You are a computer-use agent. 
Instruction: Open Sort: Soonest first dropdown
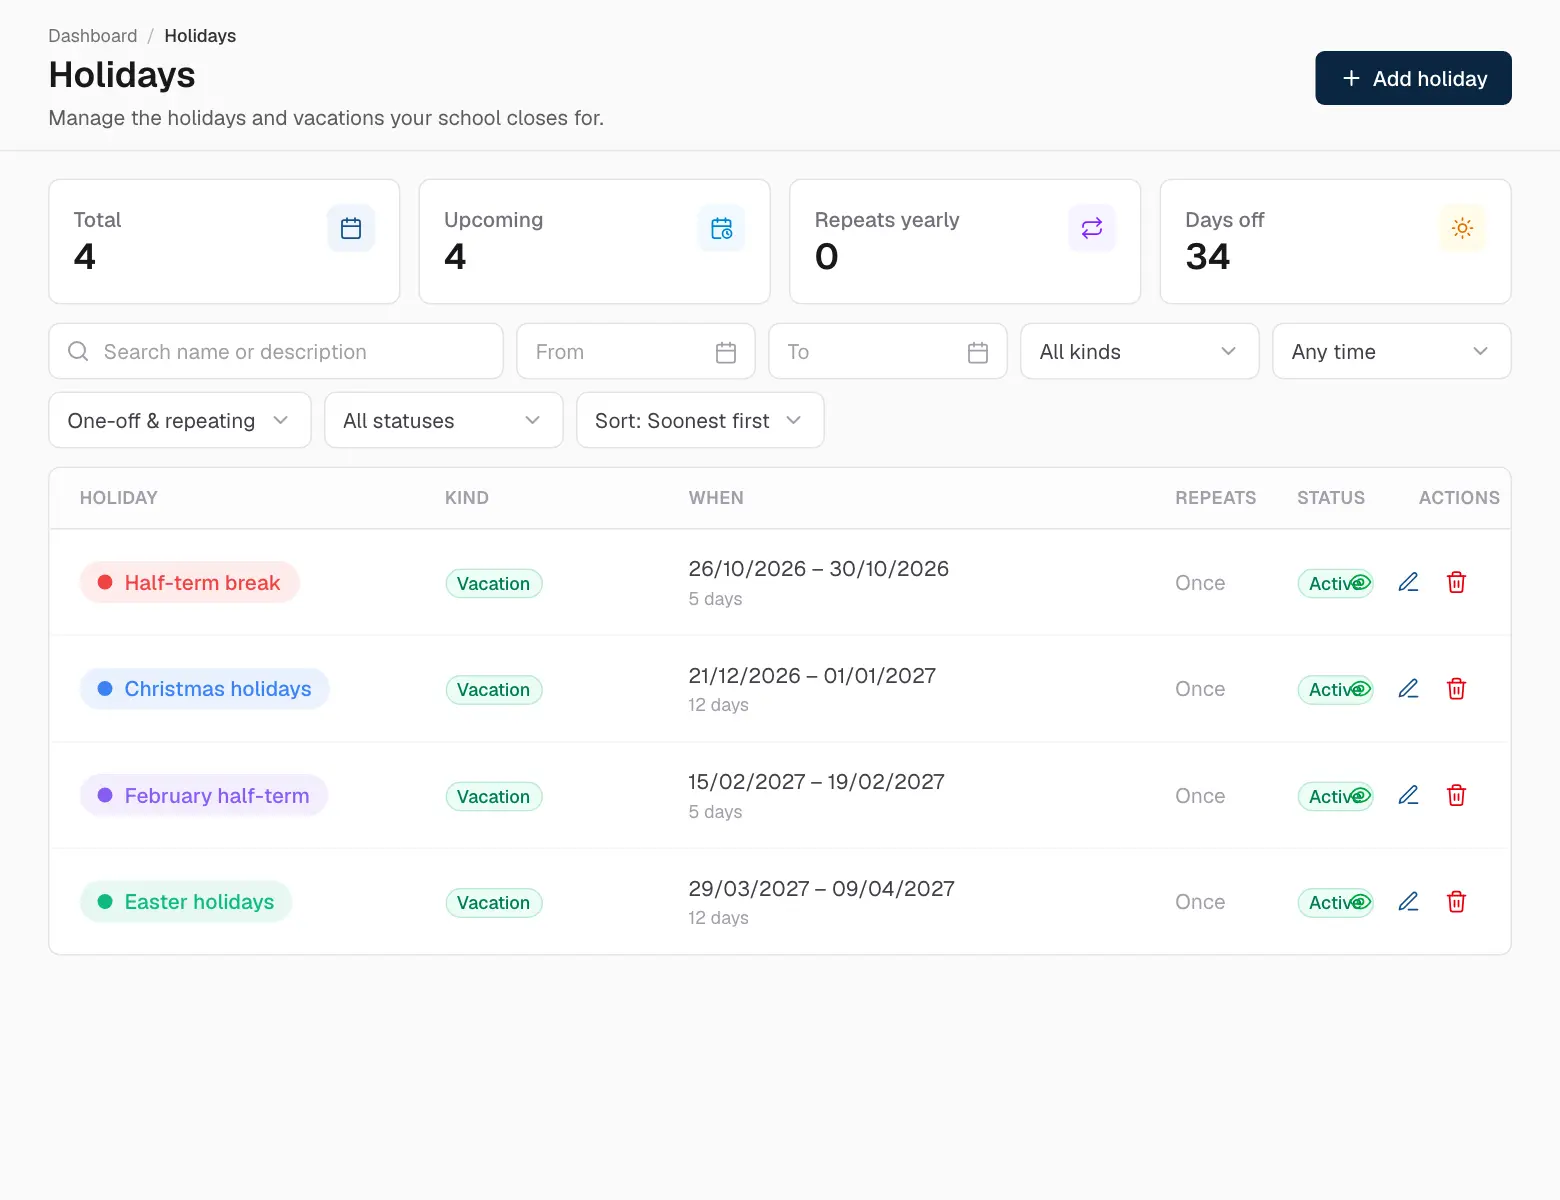point(700,420)
